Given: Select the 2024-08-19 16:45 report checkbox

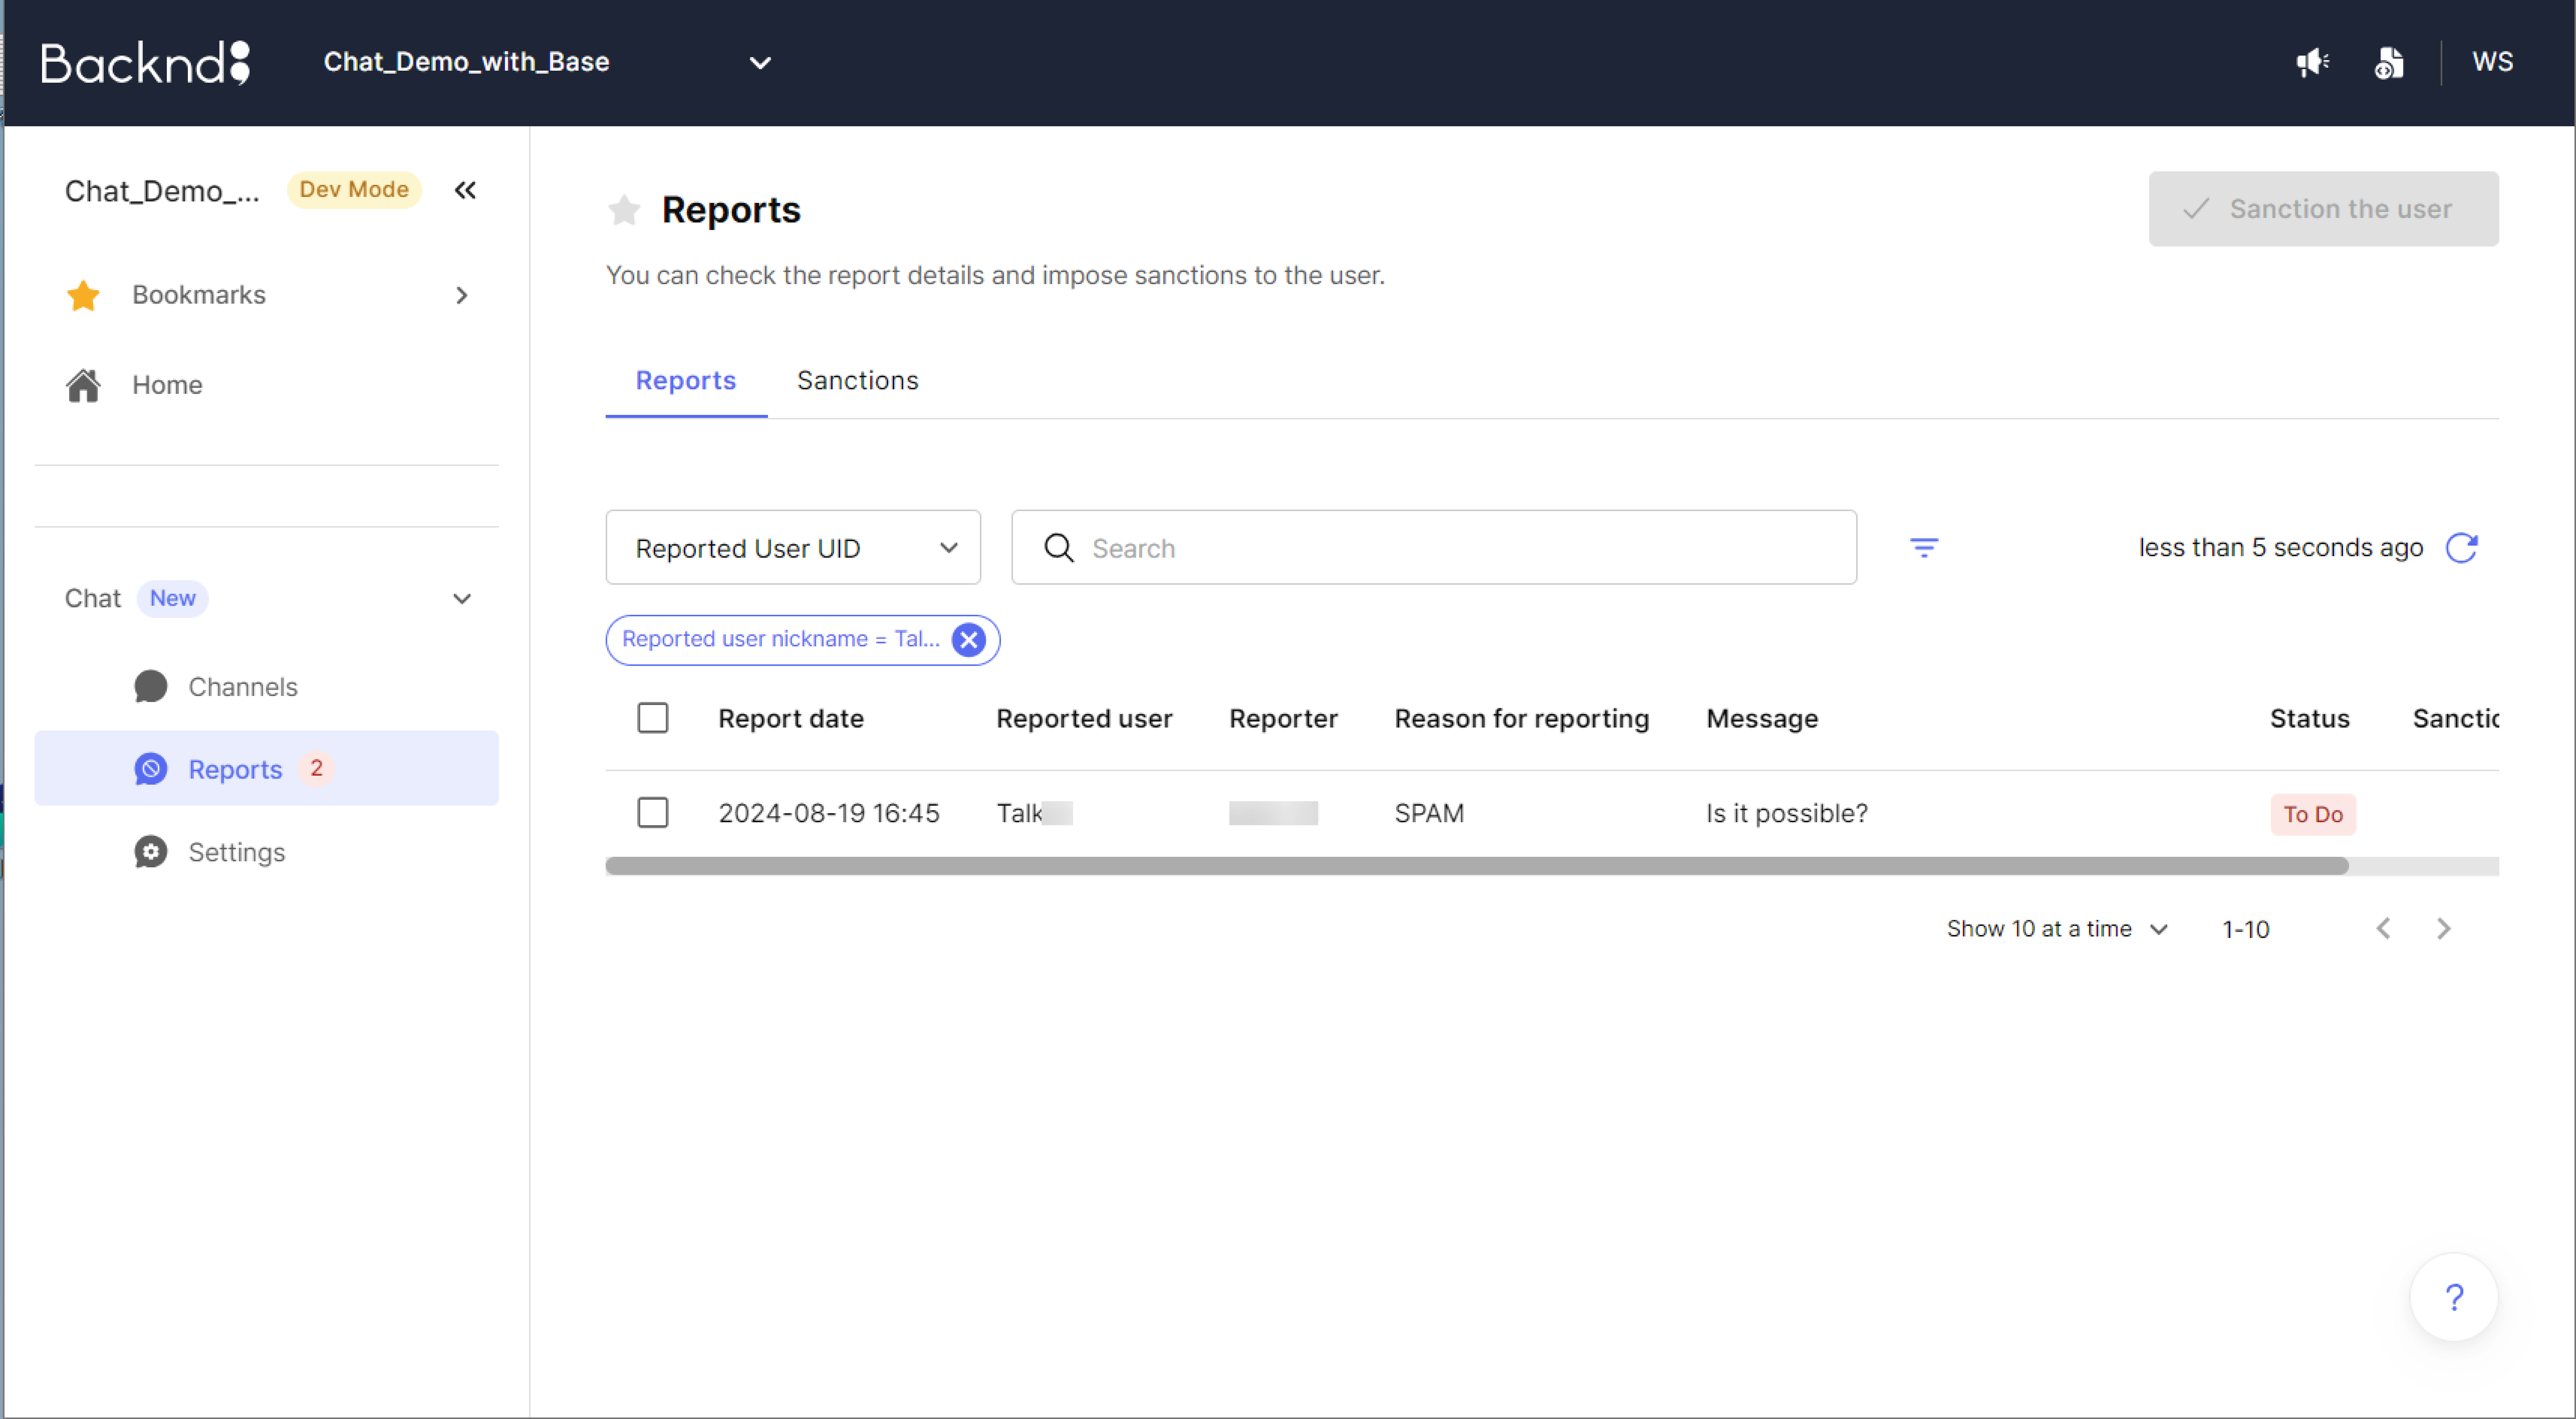Looking at the screenshot, I should 653,813.
